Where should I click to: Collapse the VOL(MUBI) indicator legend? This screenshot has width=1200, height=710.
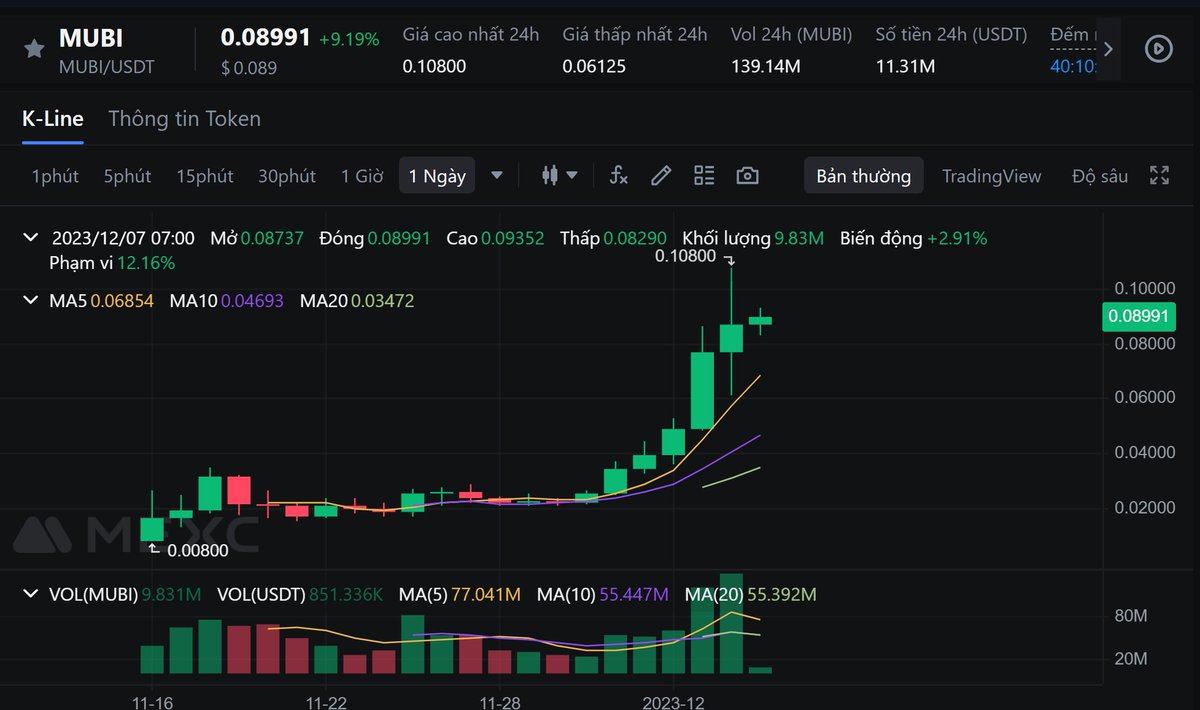coord(30,594)
